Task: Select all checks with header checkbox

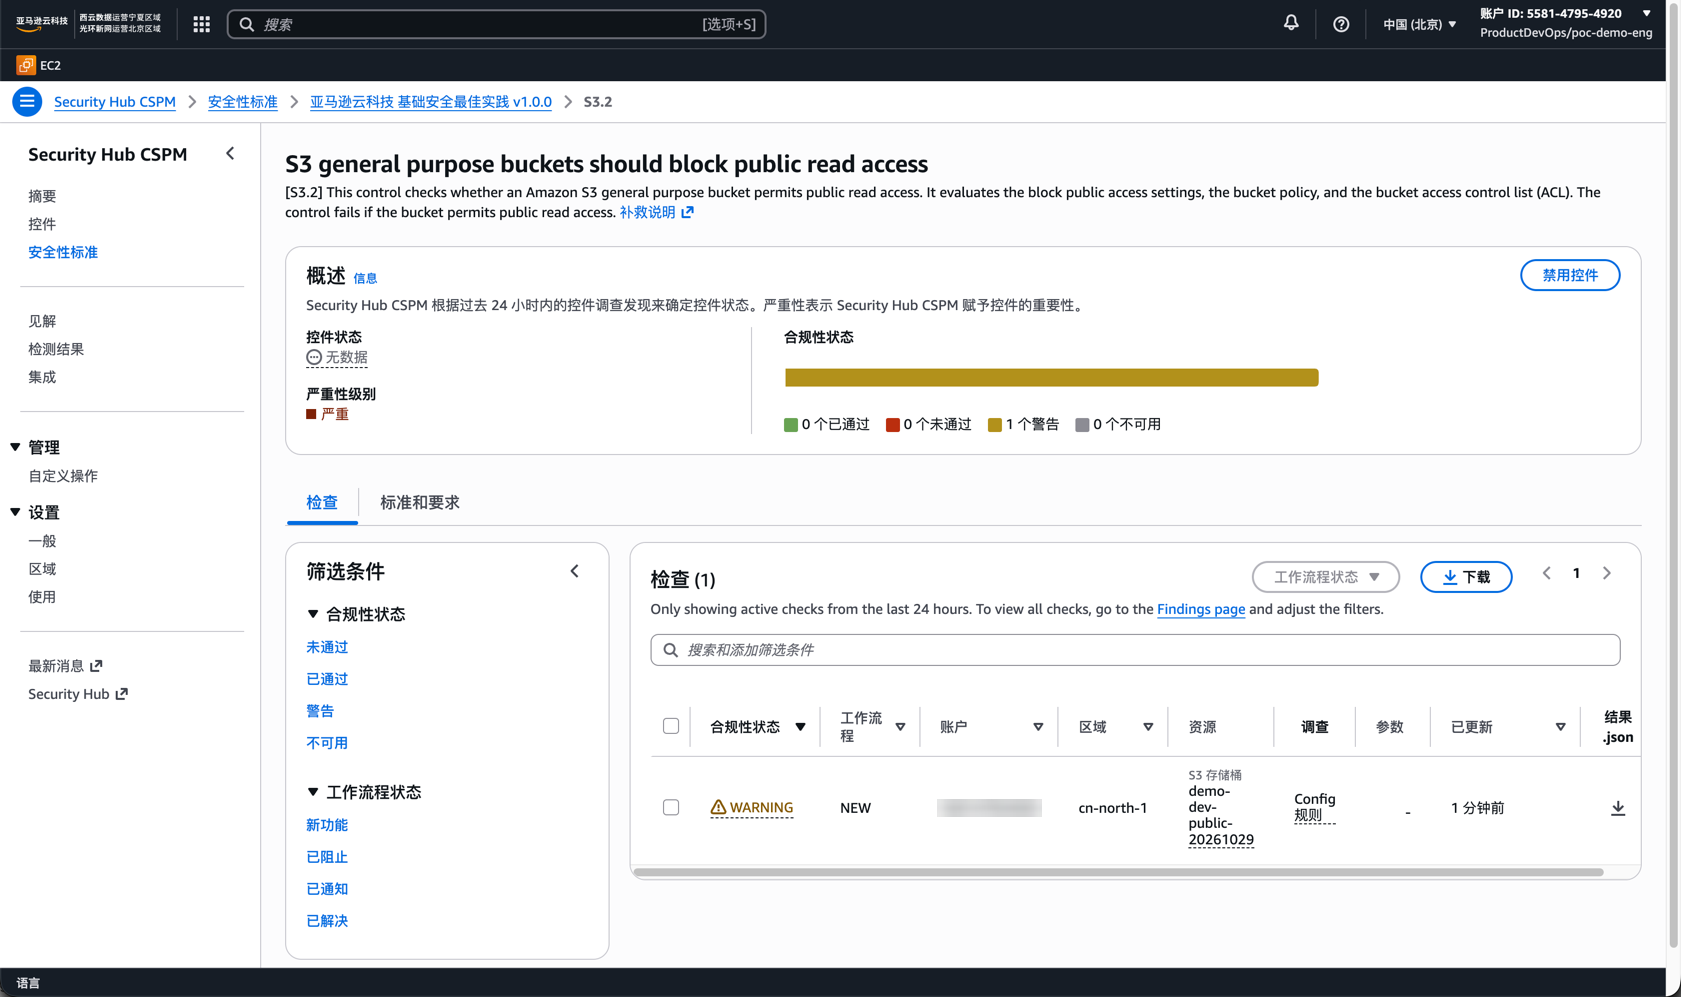Action: tap(671, 726)
